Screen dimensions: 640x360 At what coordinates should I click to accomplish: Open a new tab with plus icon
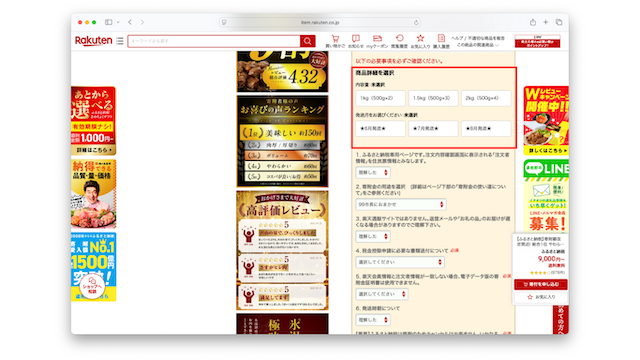pyautogui.click(x=545, y=22)
